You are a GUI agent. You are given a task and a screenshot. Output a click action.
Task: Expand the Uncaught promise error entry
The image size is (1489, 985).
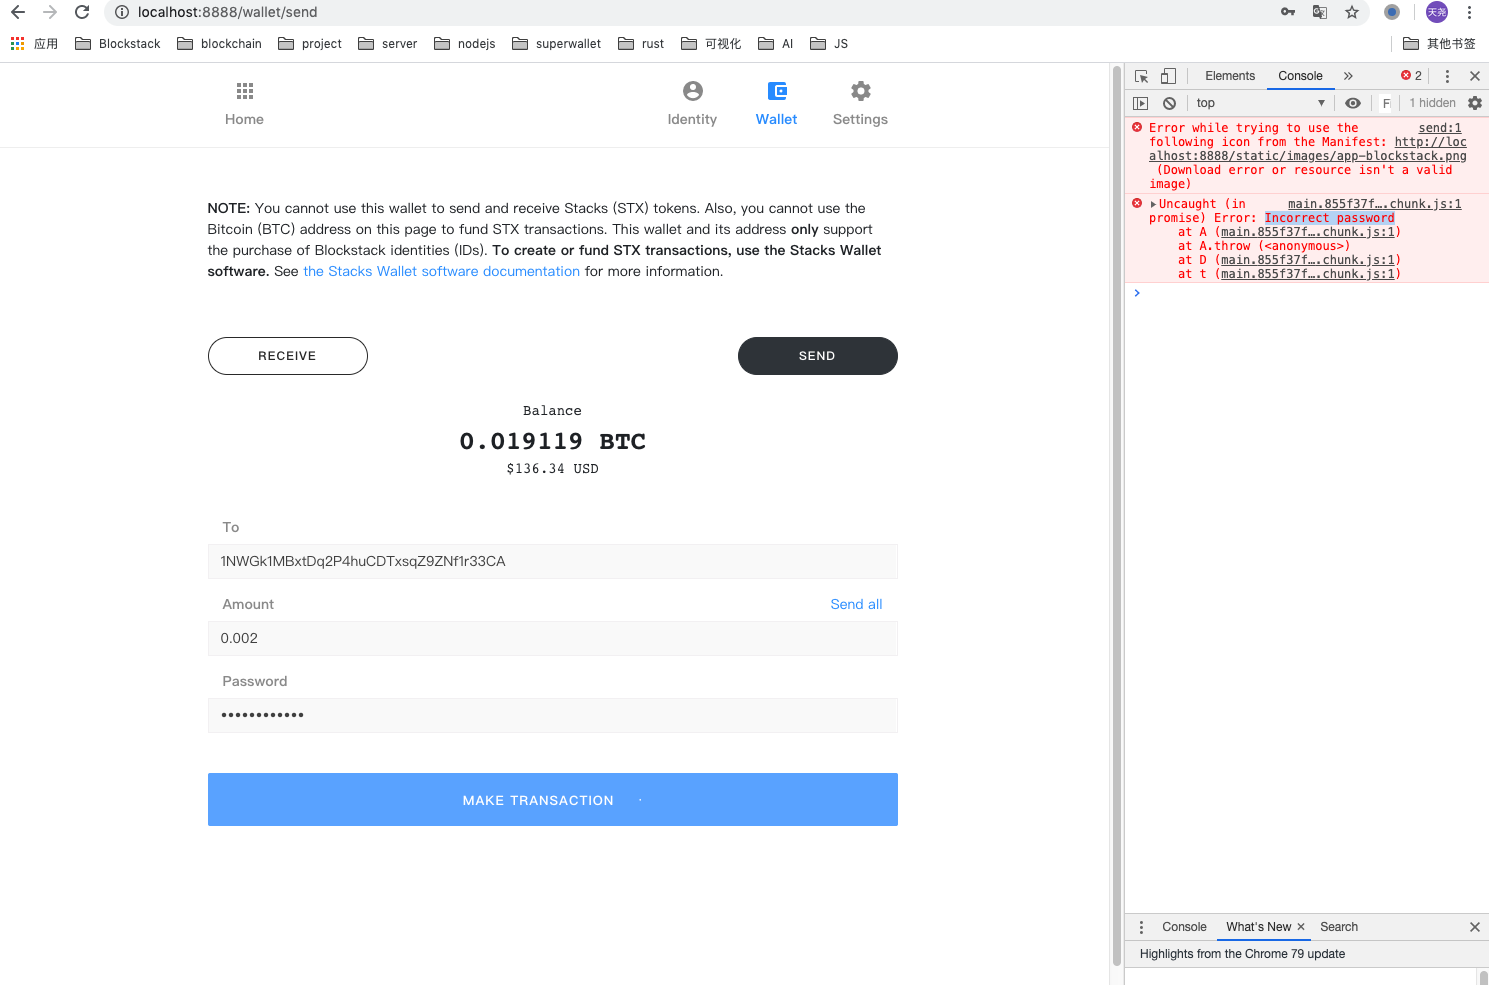pos(1153,204)
